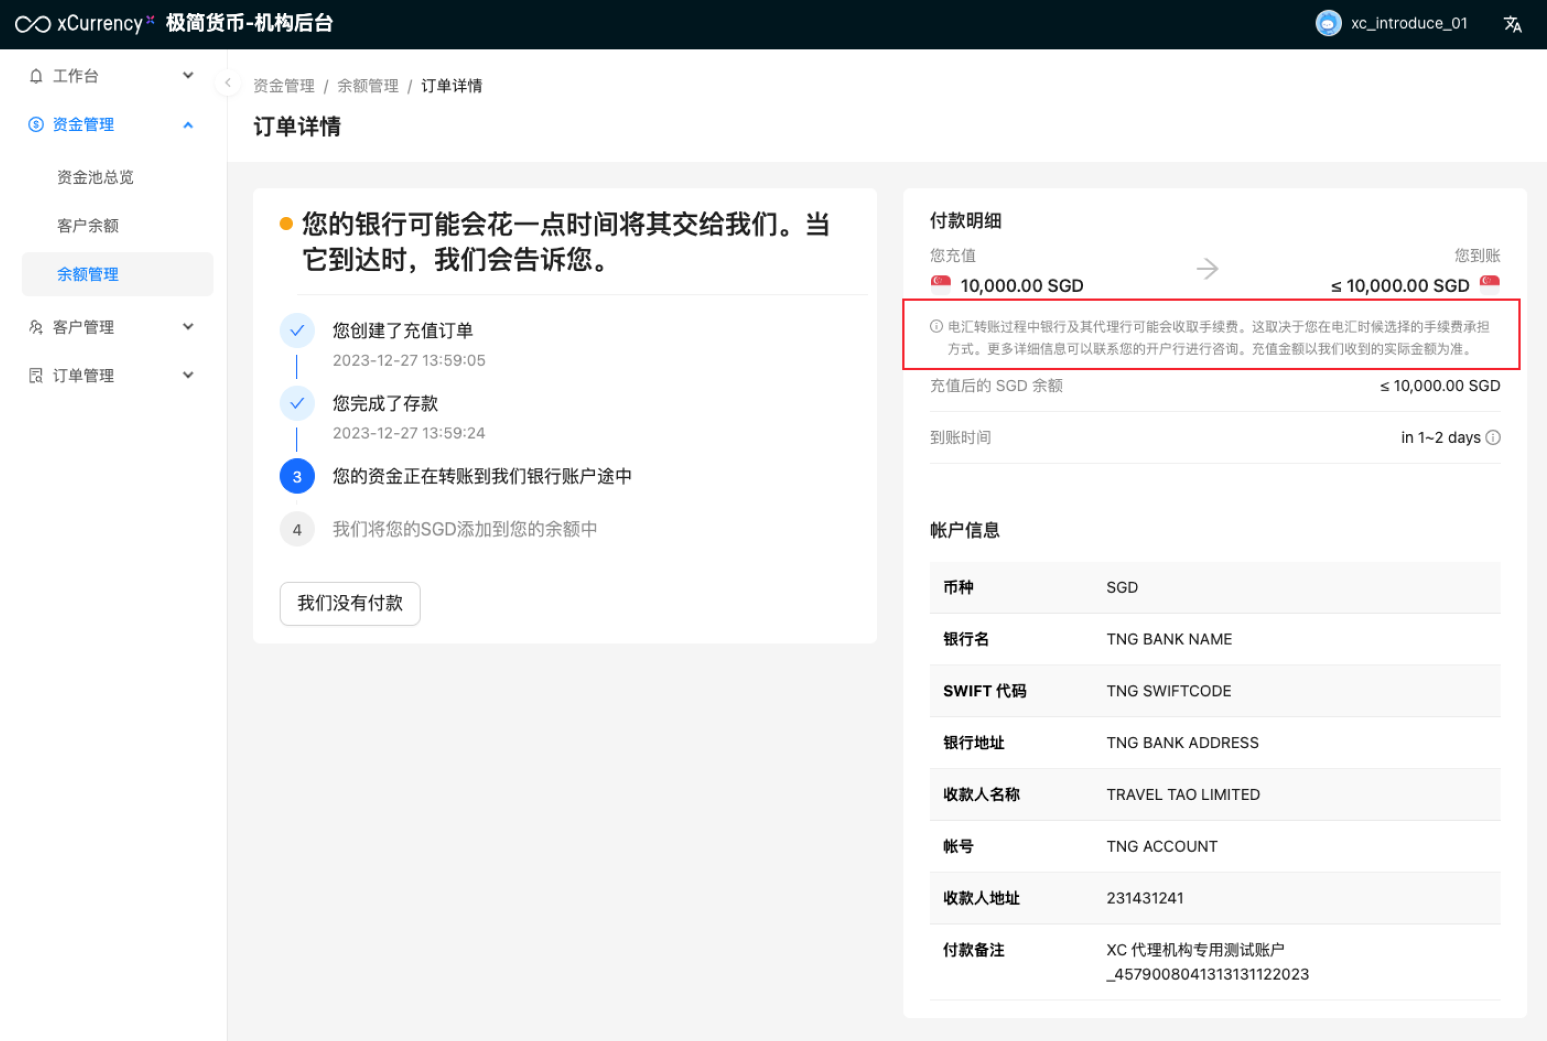Expand the 订单管理 menu chevron

(x=188, y=376)
